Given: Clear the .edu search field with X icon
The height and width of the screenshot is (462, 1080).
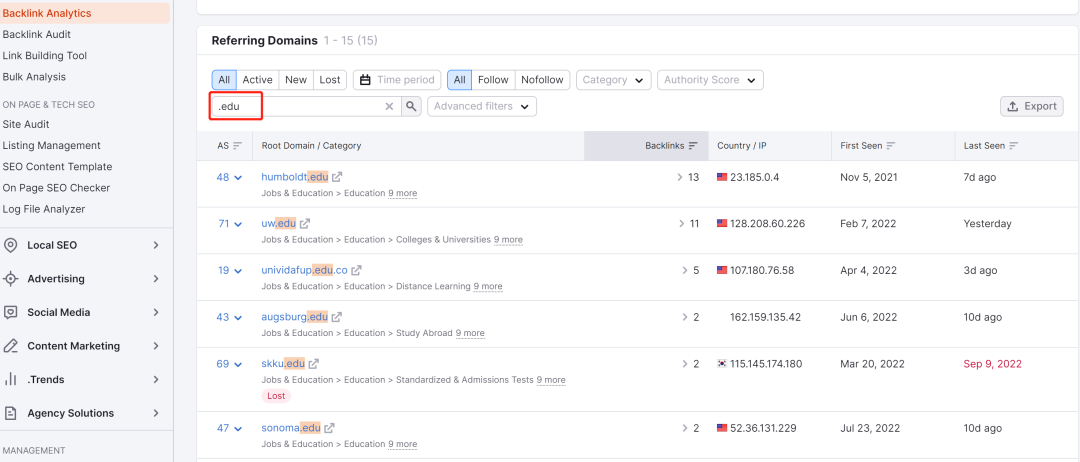Looking at the screenshot, I should [389, 106].
